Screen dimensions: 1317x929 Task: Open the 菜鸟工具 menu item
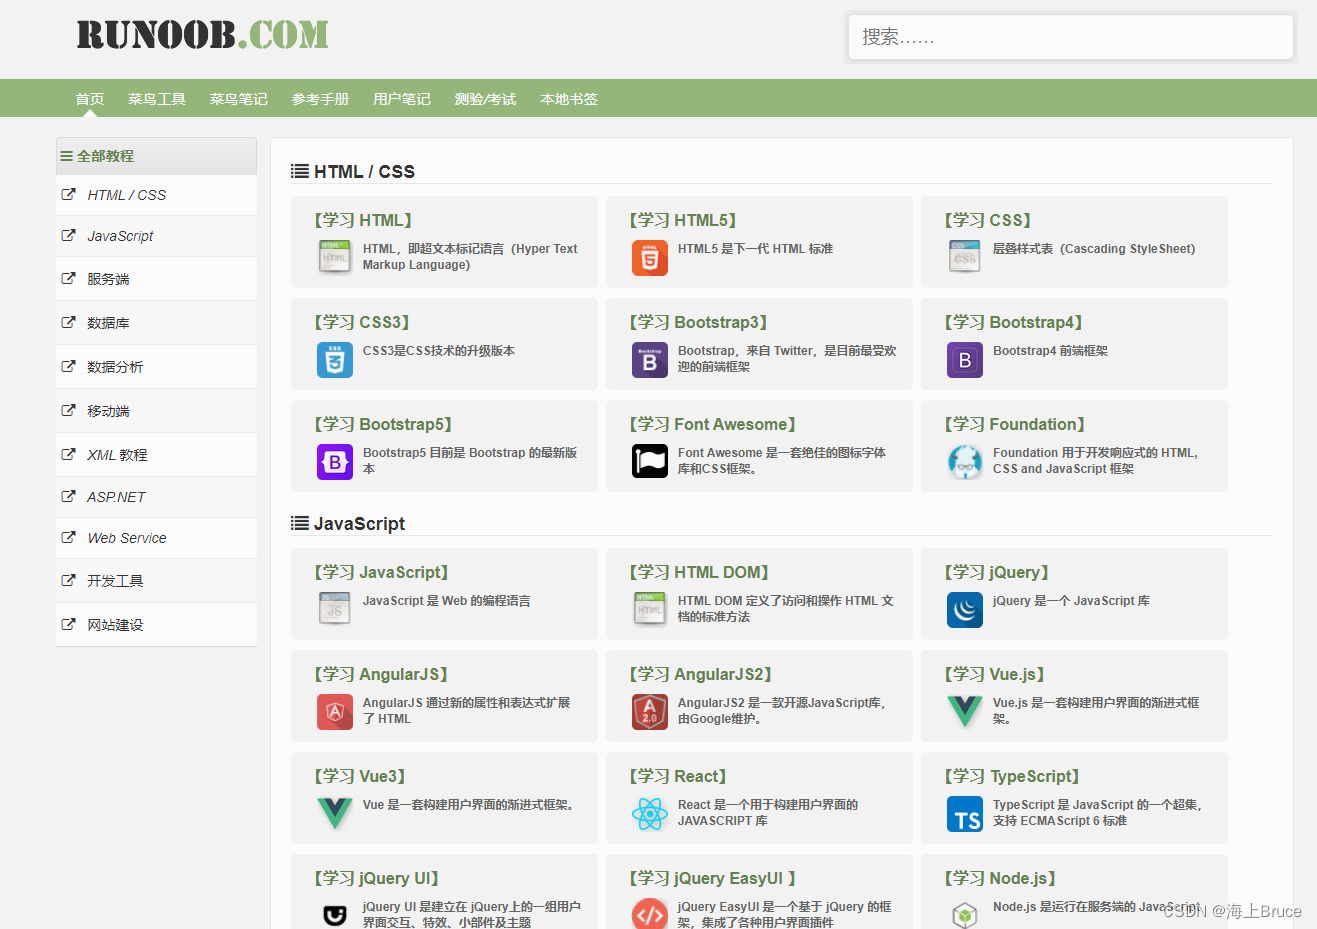point(157,99)
